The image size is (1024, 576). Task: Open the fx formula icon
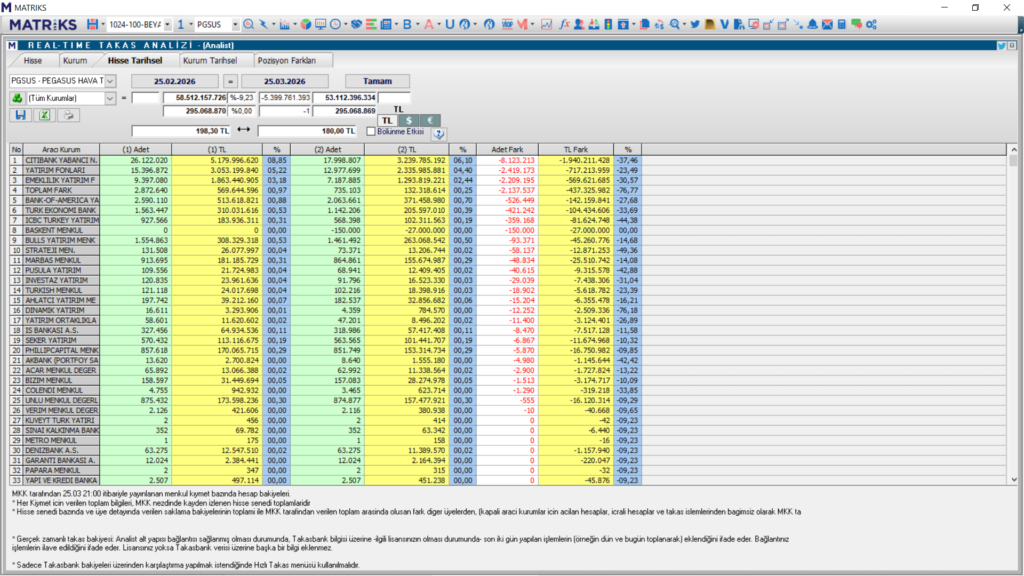[x=565, y=23]
